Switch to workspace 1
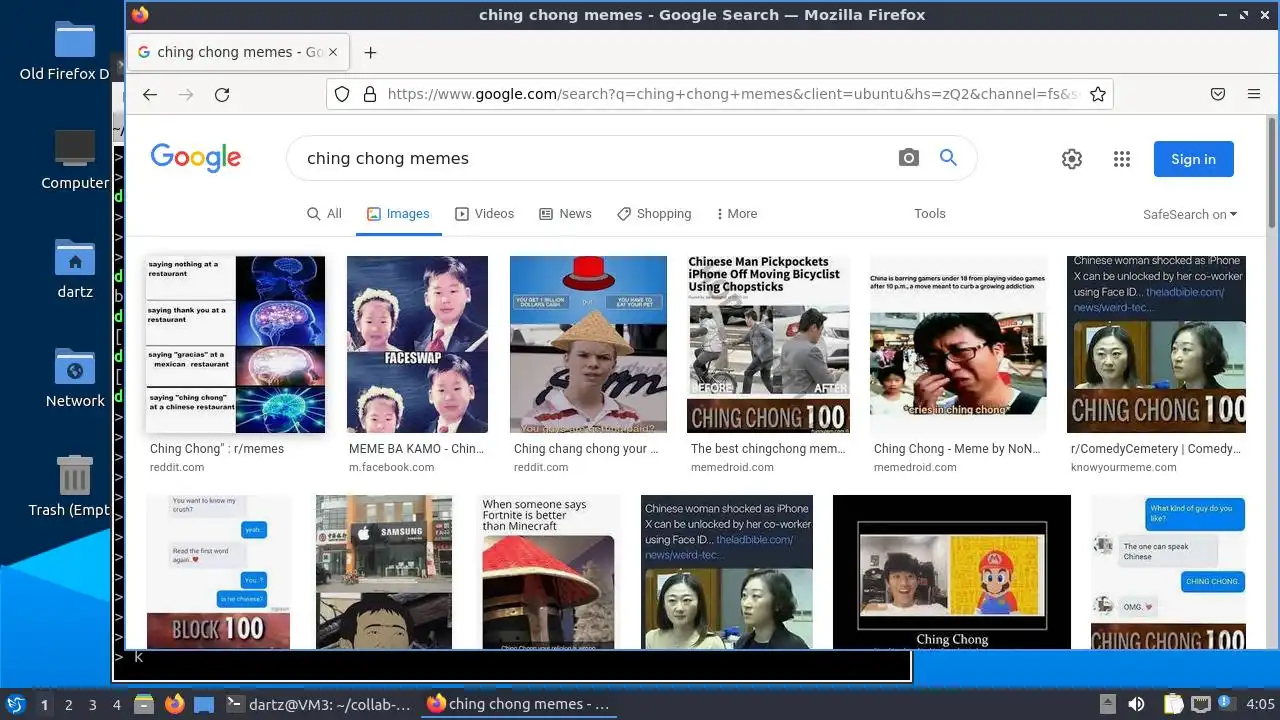This screenshot has width=1280, height=720. coord(44,704)
